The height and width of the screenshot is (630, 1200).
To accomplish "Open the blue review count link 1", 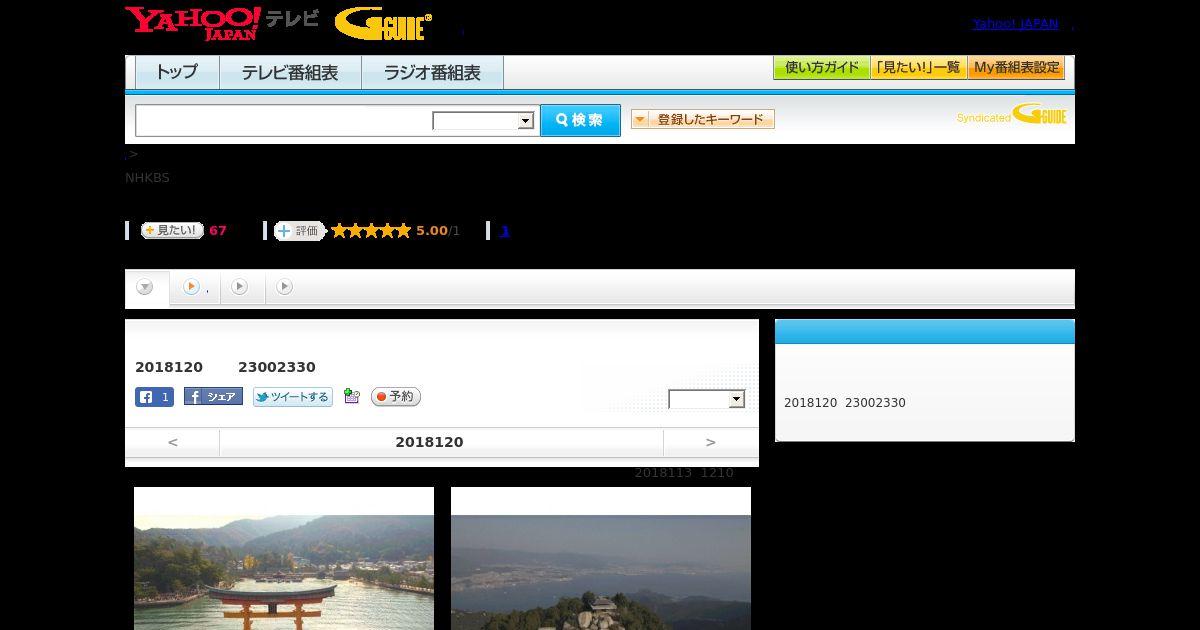I will click(x=505, y=231).
